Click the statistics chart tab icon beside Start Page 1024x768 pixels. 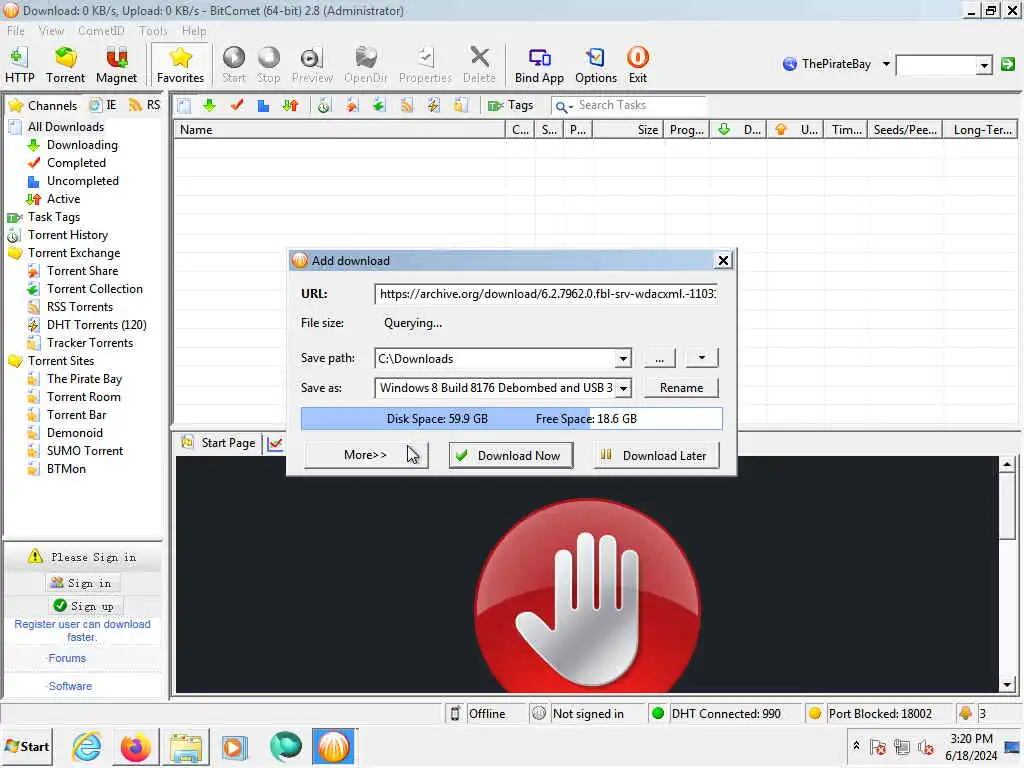275,443
